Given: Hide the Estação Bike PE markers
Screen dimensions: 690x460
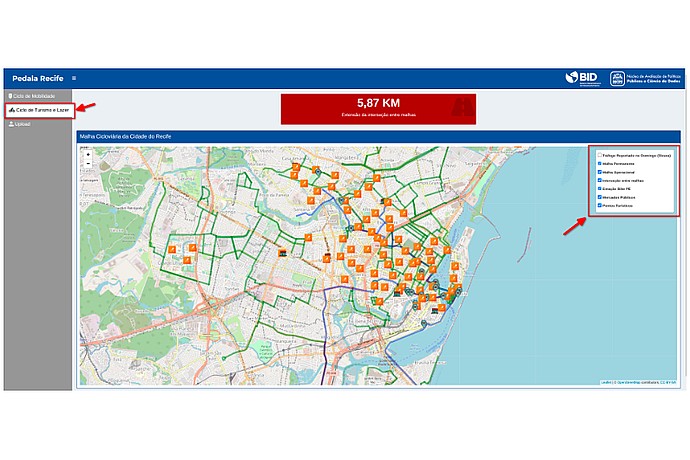Looking at the screenshot, I should 599,188.
